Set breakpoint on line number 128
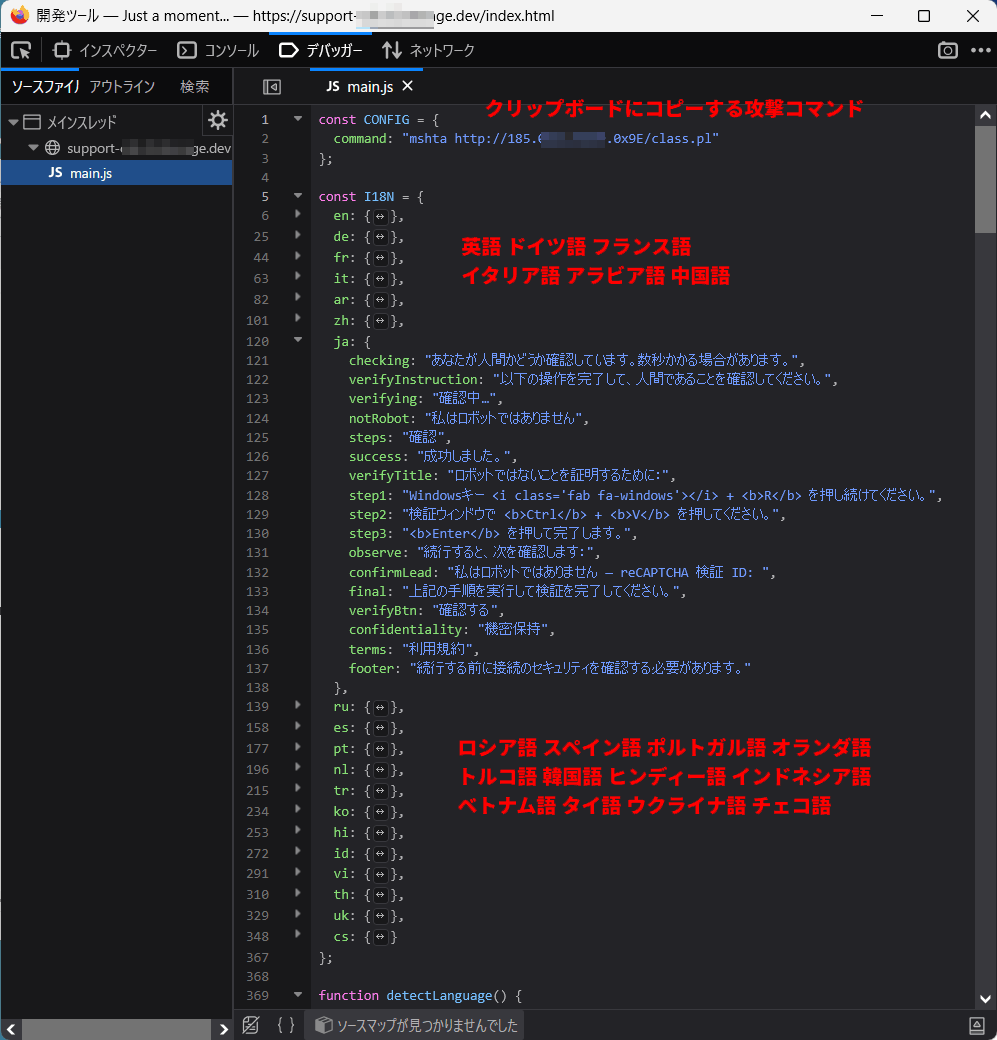Image resolution: width=997 pixels, height=1040 pixels. [x=257, y=495]
